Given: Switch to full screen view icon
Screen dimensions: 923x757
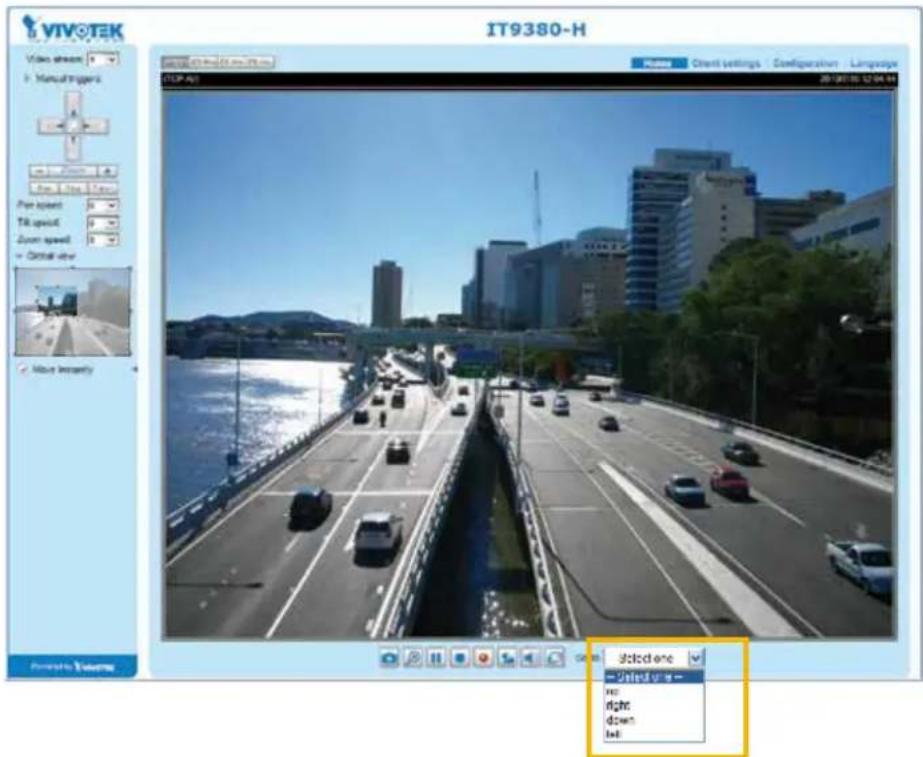Looking at the screenshot, I should [554, 658].
